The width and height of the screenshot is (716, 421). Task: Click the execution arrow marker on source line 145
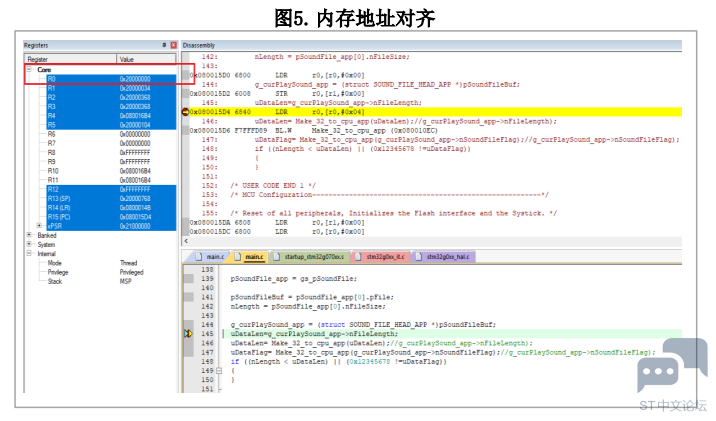tap(188, 334)
